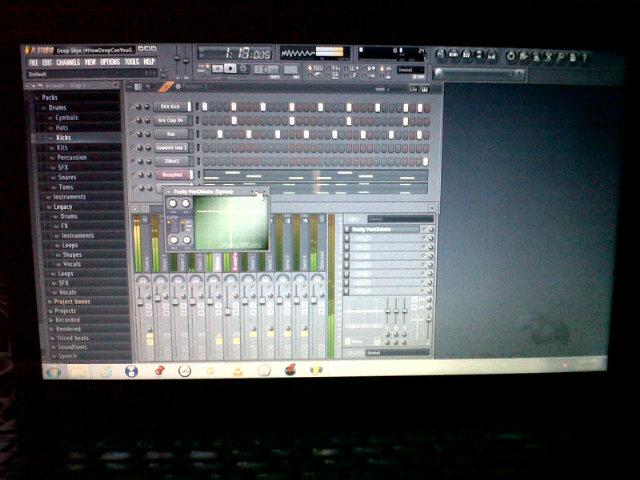Expand the Percussion folder in browser
640x480 pixels.
coord(72,158)
